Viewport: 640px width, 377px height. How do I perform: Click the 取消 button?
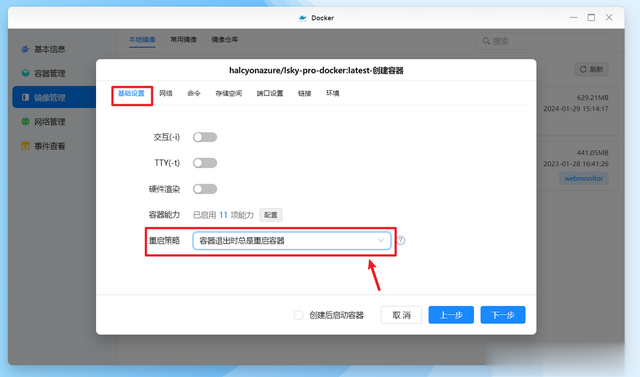click(401, 315)
